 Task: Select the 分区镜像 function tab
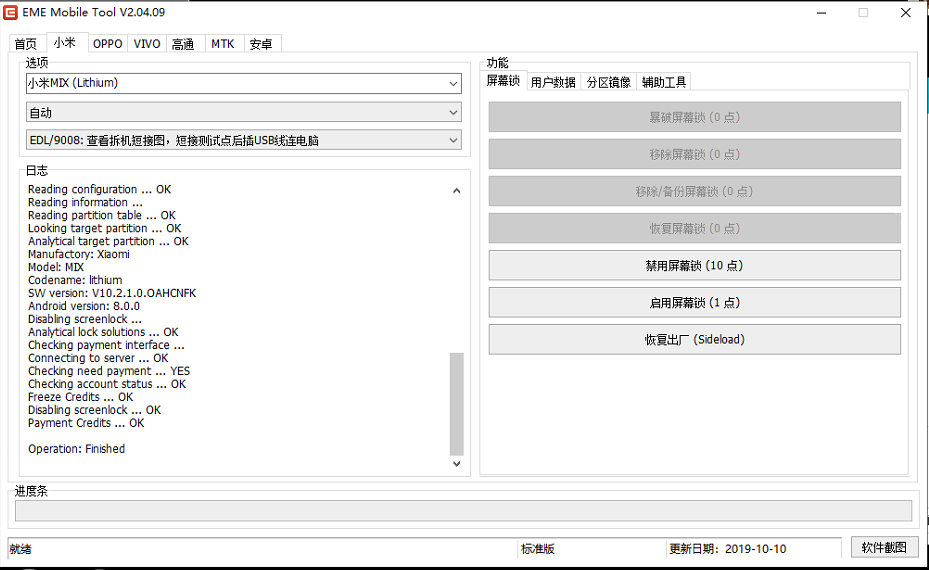click(609, 82)
